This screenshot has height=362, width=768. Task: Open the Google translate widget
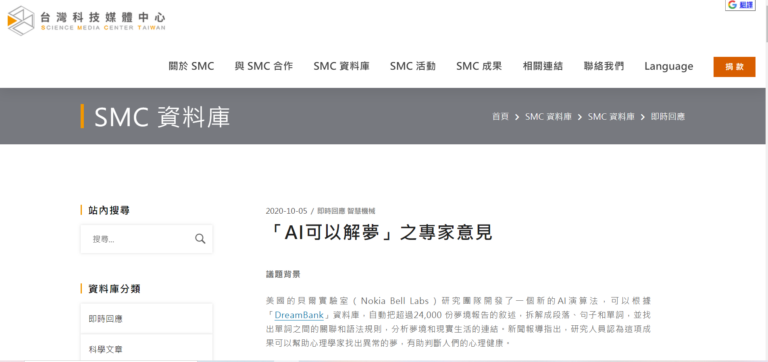pyautogui.click(x=740, y=5)
